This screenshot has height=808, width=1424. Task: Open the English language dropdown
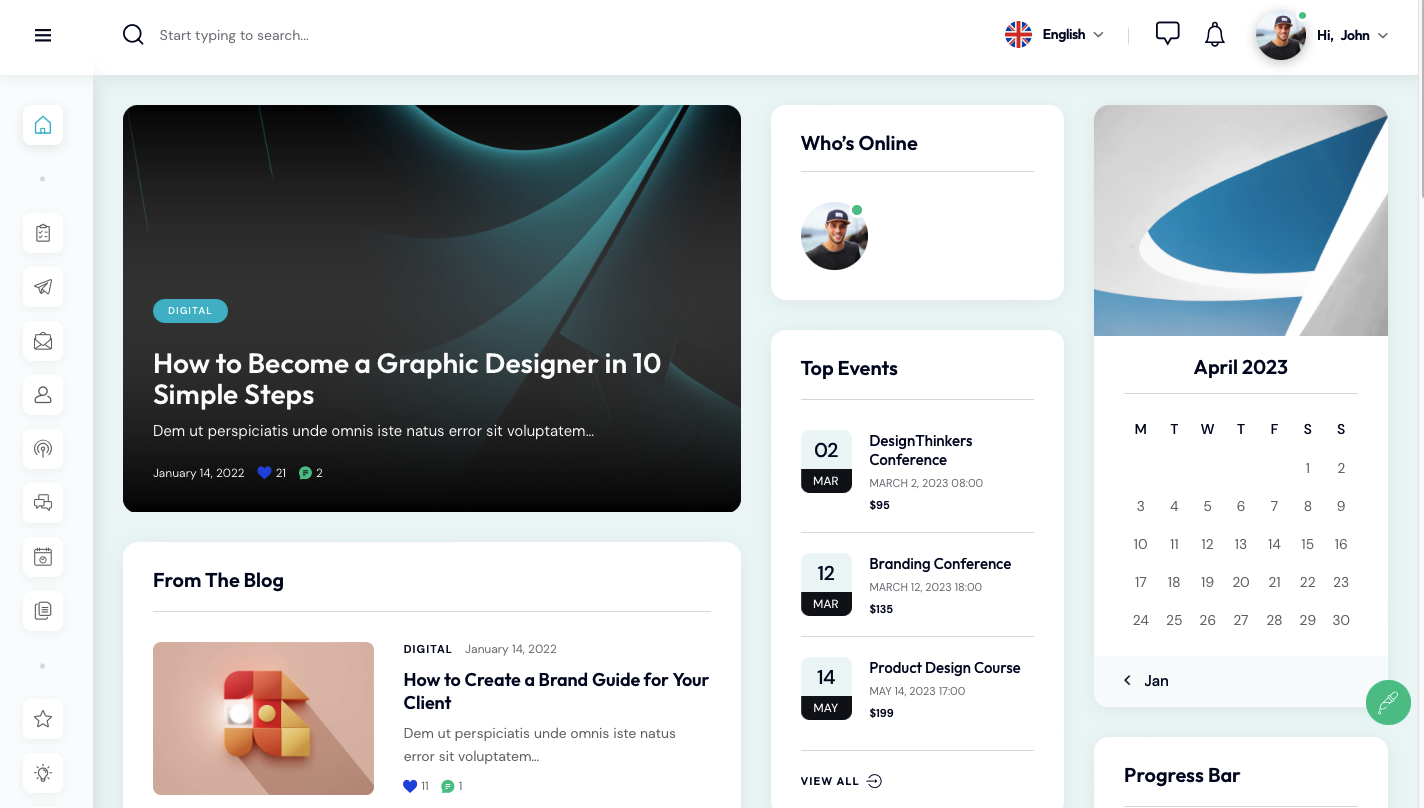[1054, 34]
